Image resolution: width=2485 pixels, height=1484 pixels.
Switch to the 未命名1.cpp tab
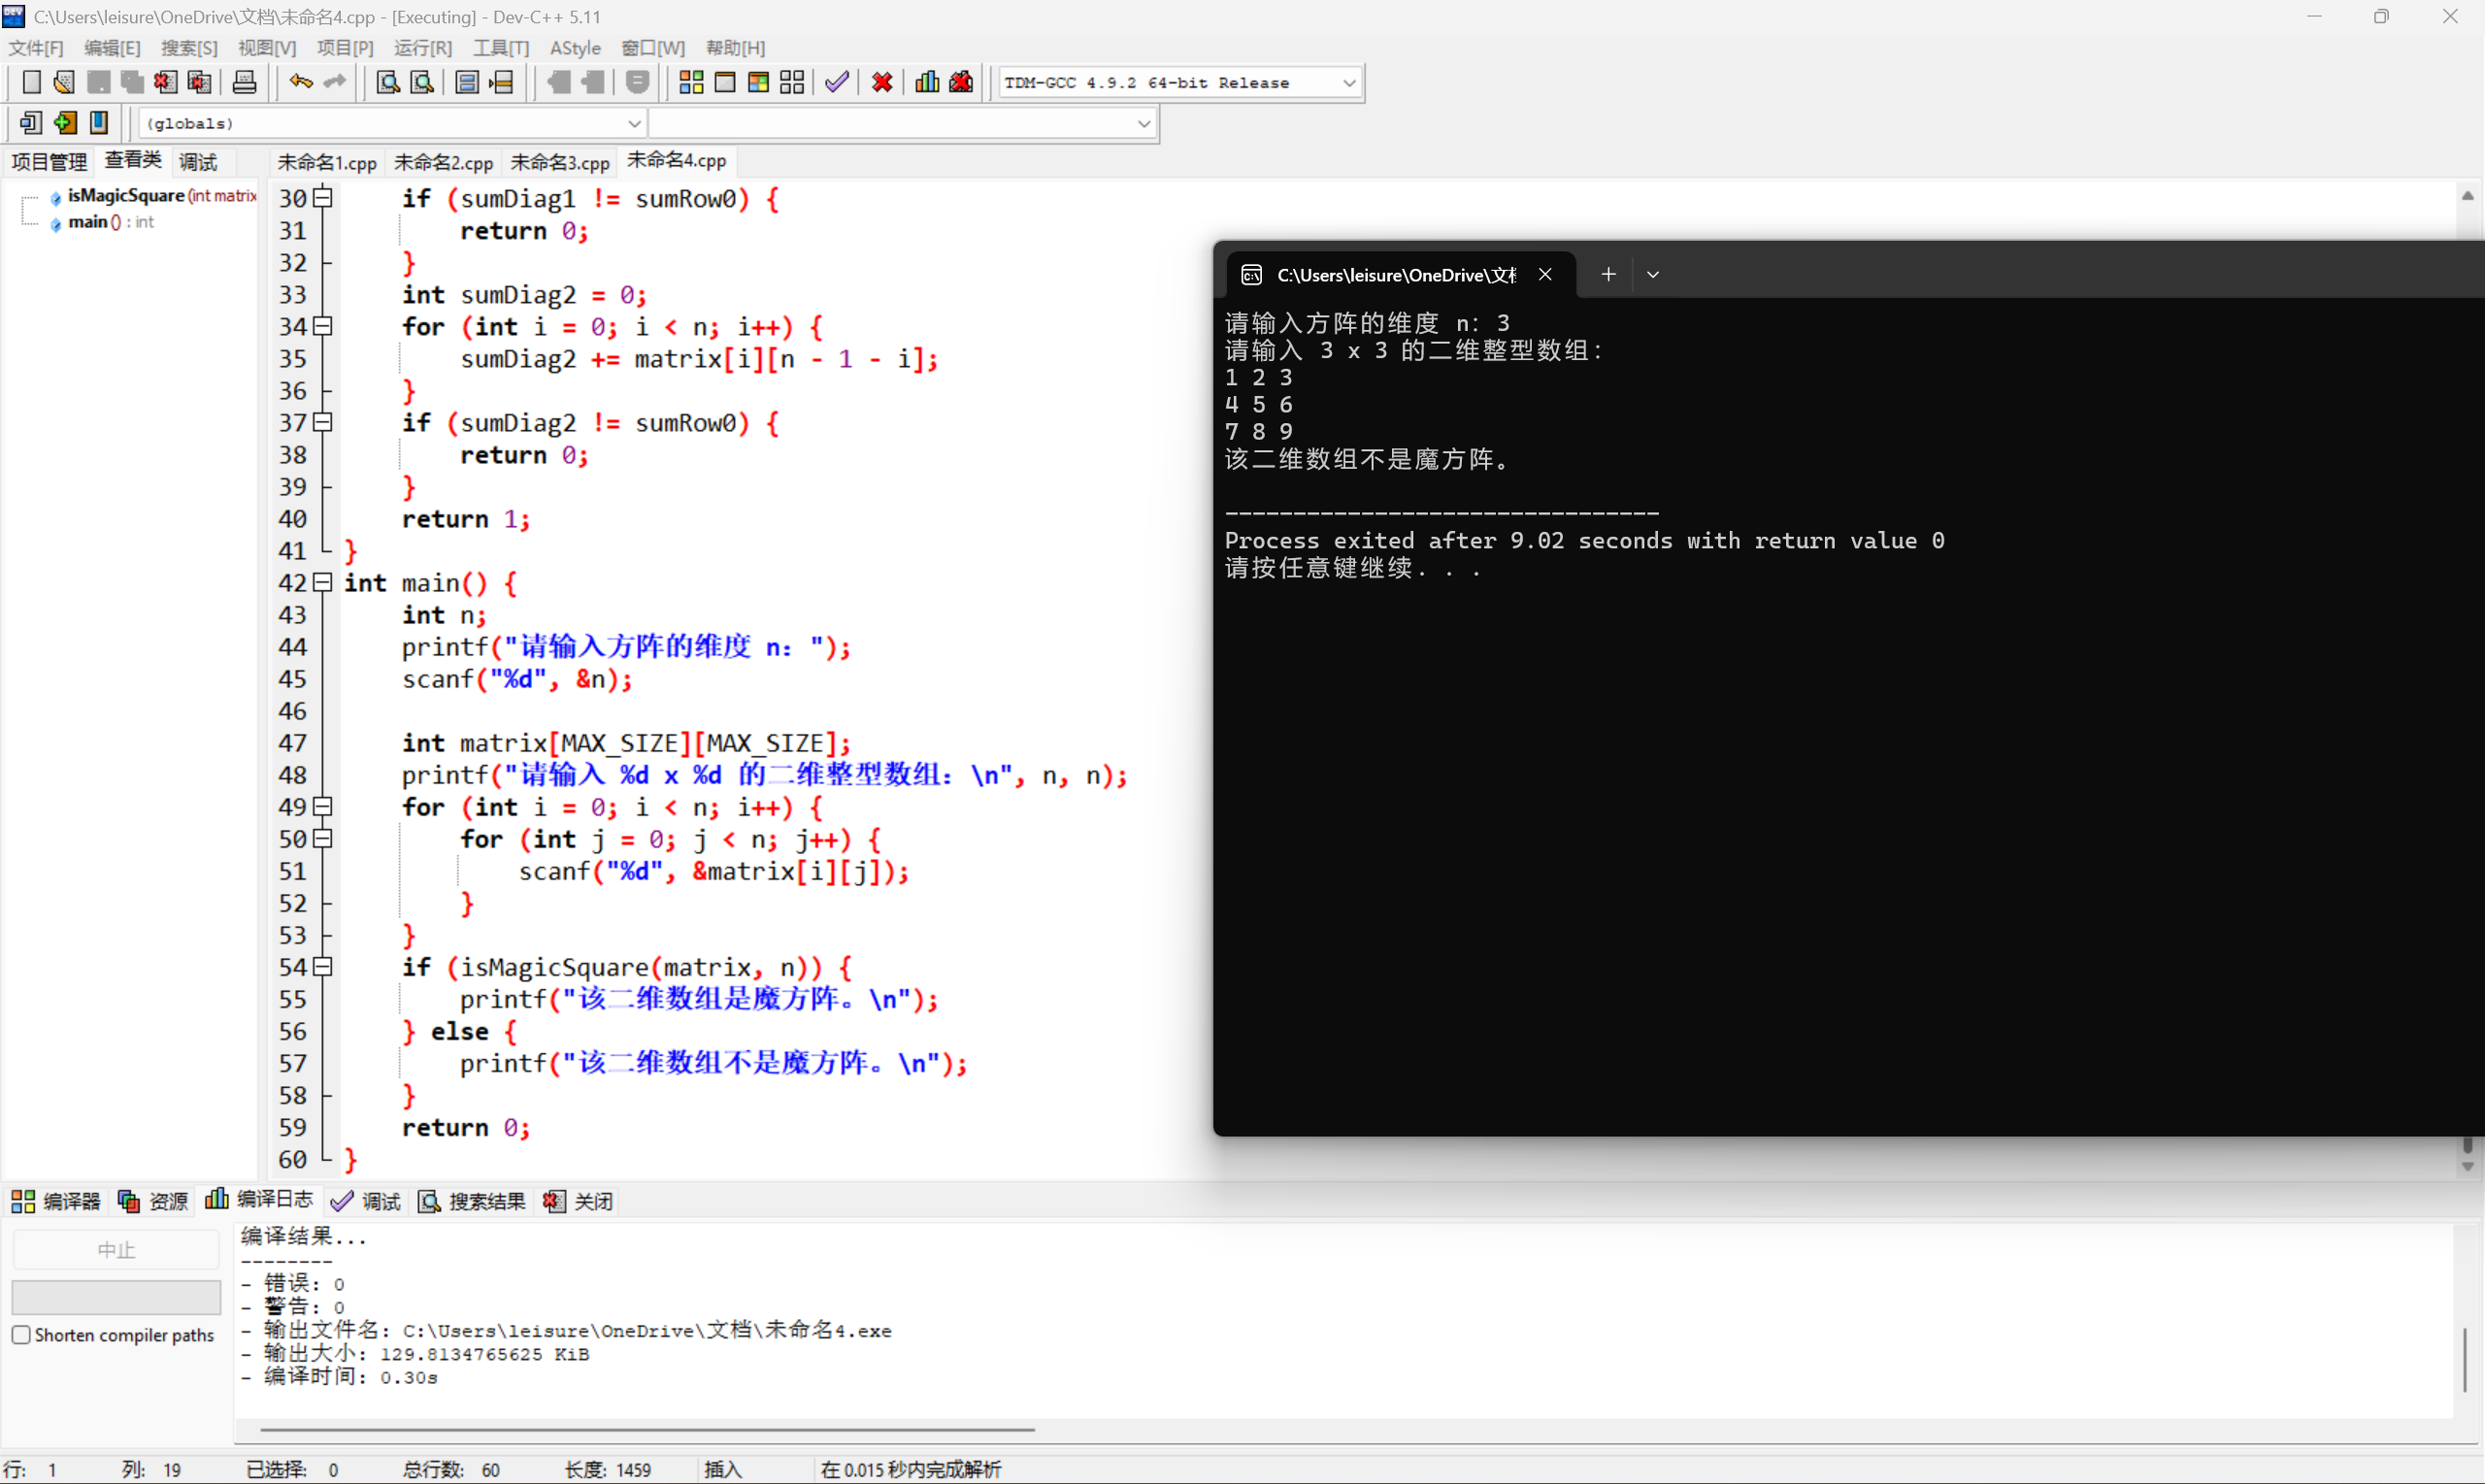point(326,161)
